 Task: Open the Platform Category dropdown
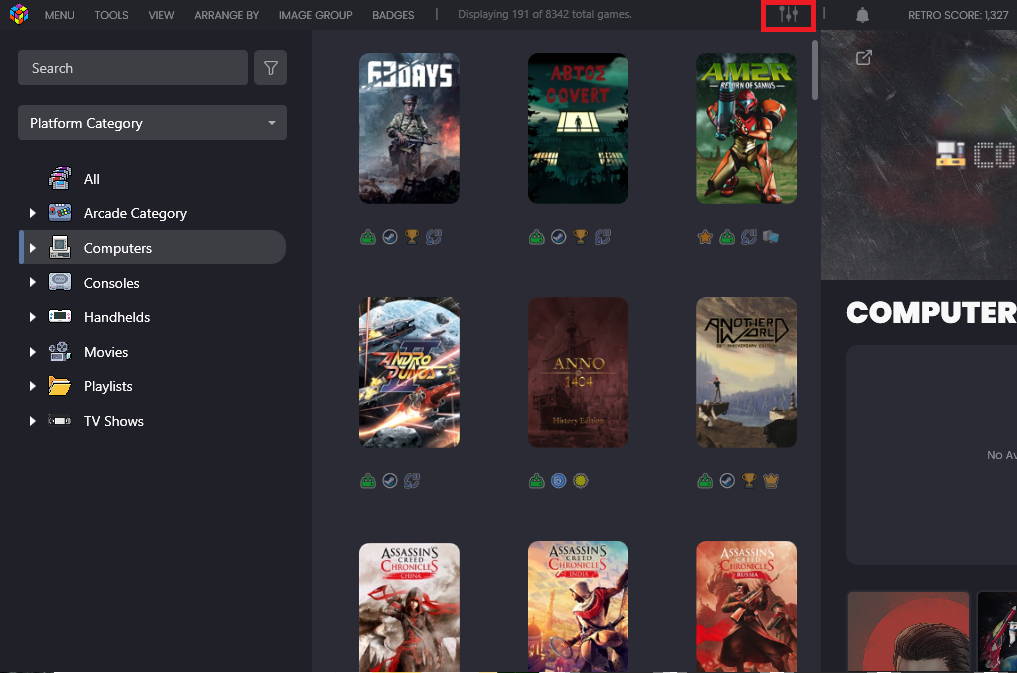[152, 123]
